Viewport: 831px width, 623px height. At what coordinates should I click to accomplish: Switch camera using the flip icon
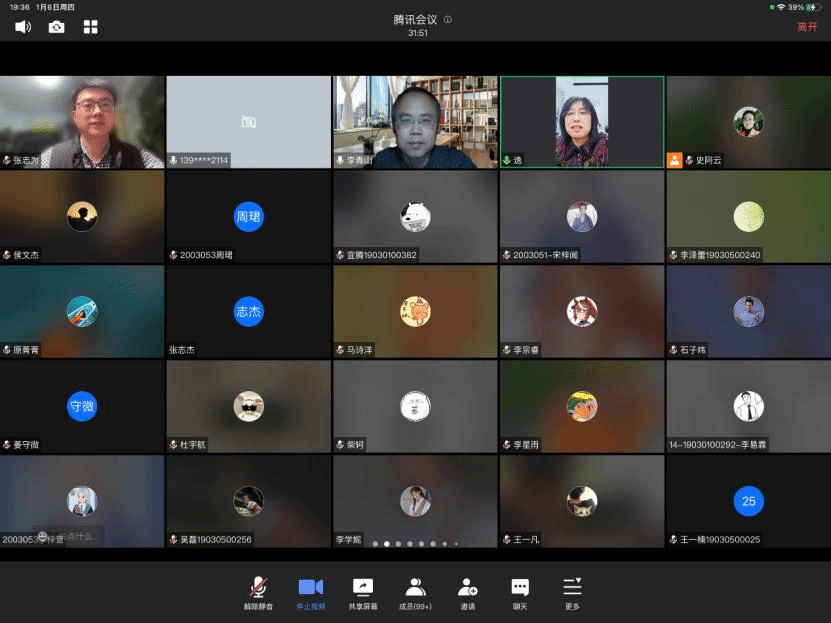point(57,27)
